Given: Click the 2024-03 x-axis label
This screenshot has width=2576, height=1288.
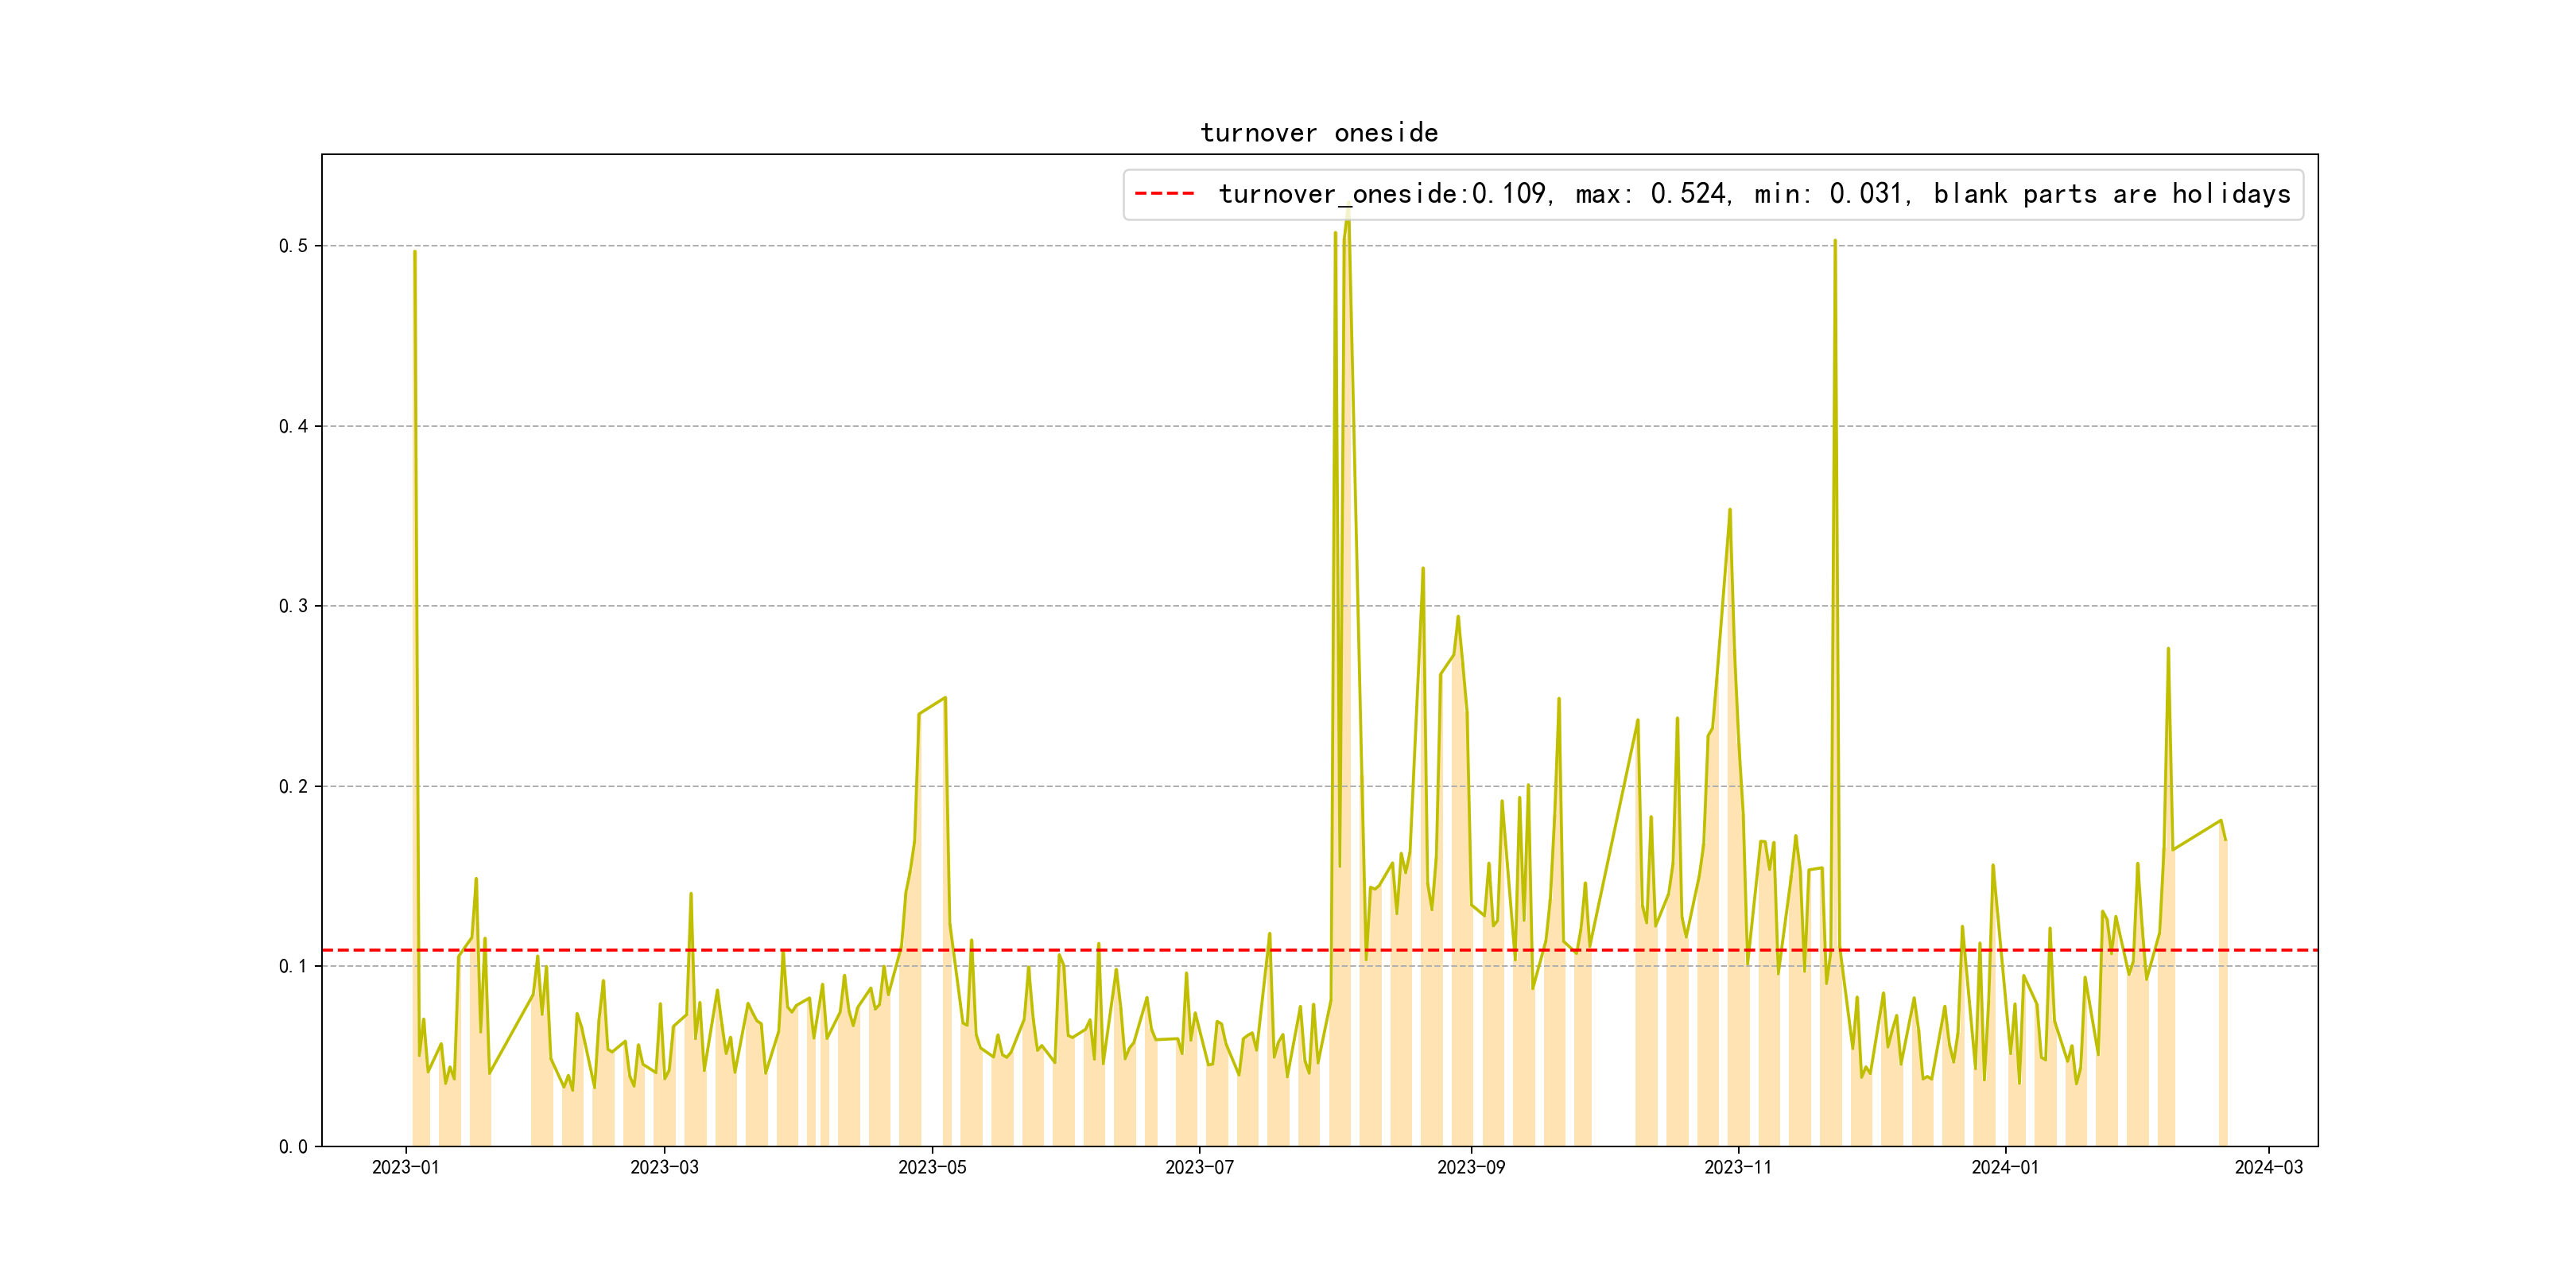Looking at the screenshot, I should 2268,1167.
